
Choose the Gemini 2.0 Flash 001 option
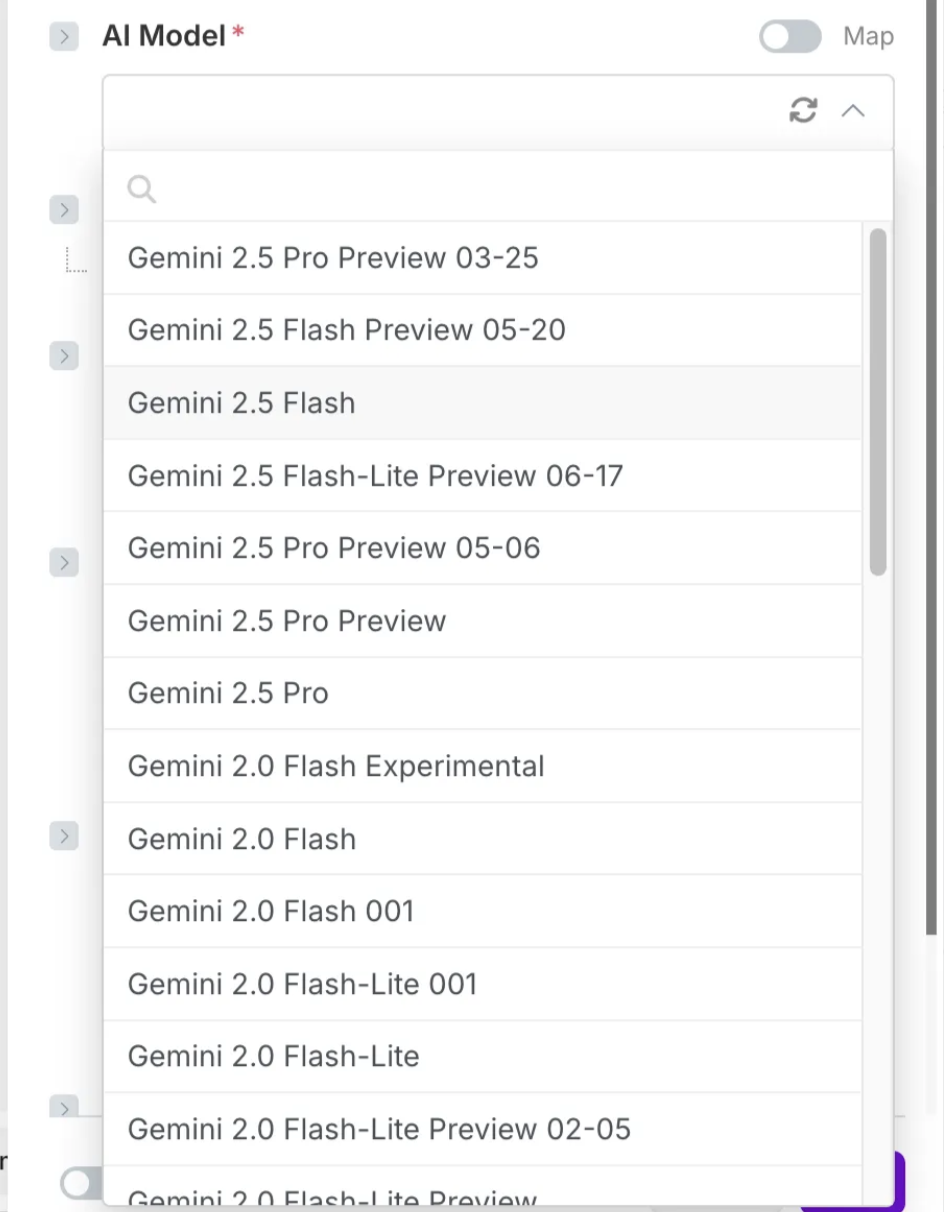coord(271,911)
